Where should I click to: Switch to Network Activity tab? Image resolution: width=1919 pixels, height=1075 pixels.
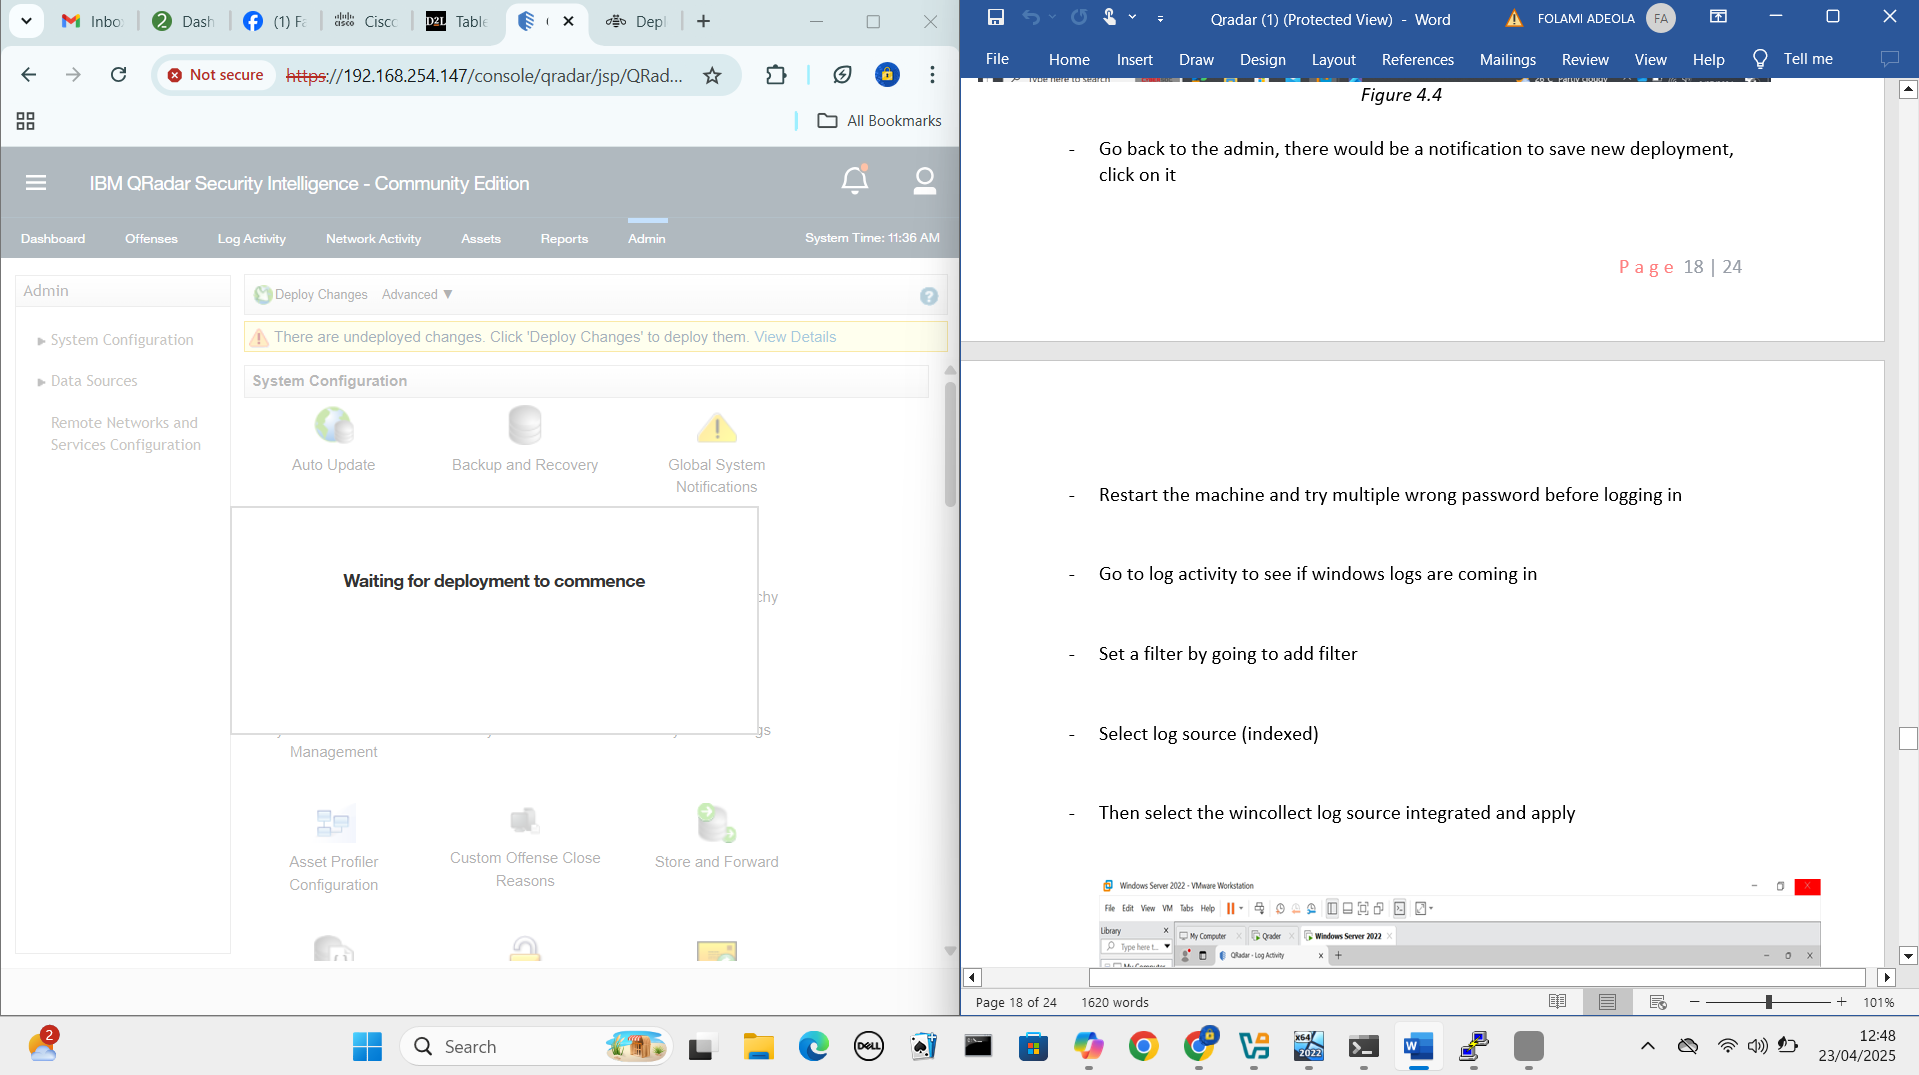(373, 238)
